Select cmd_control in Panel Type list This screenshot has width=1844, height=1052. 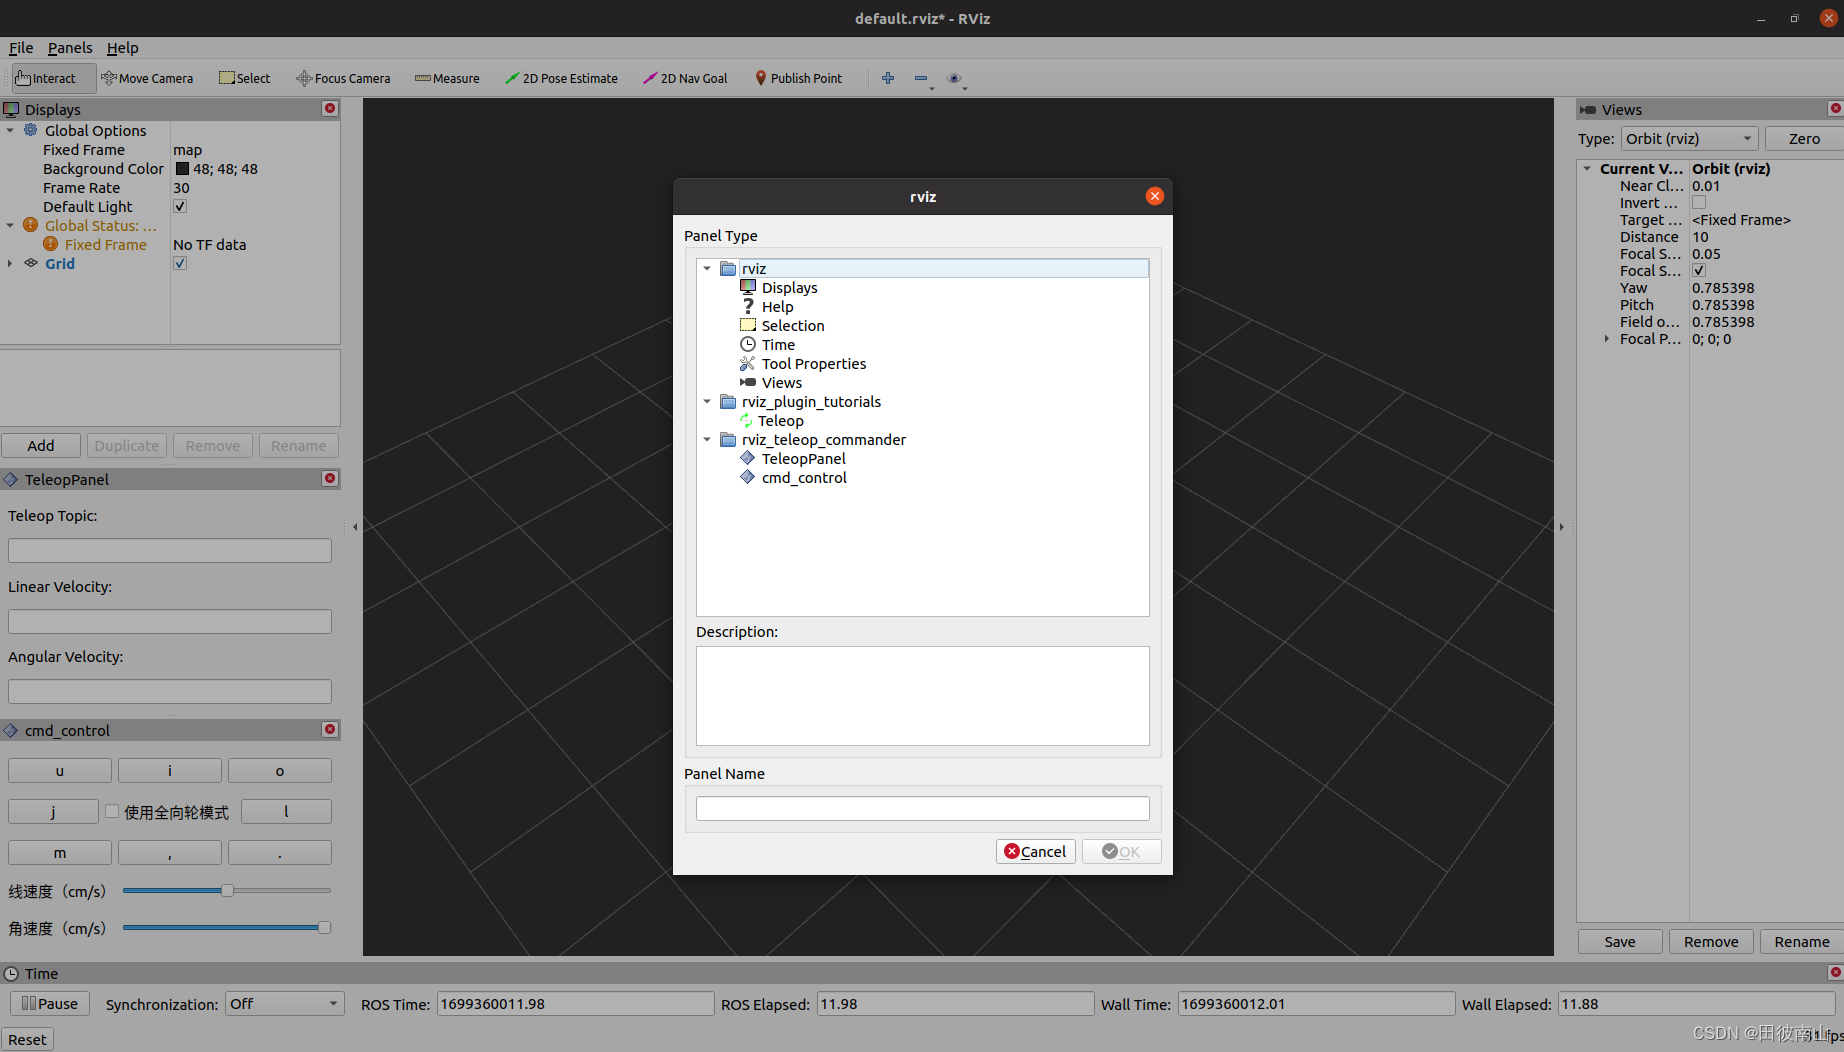tap(803, 478)
